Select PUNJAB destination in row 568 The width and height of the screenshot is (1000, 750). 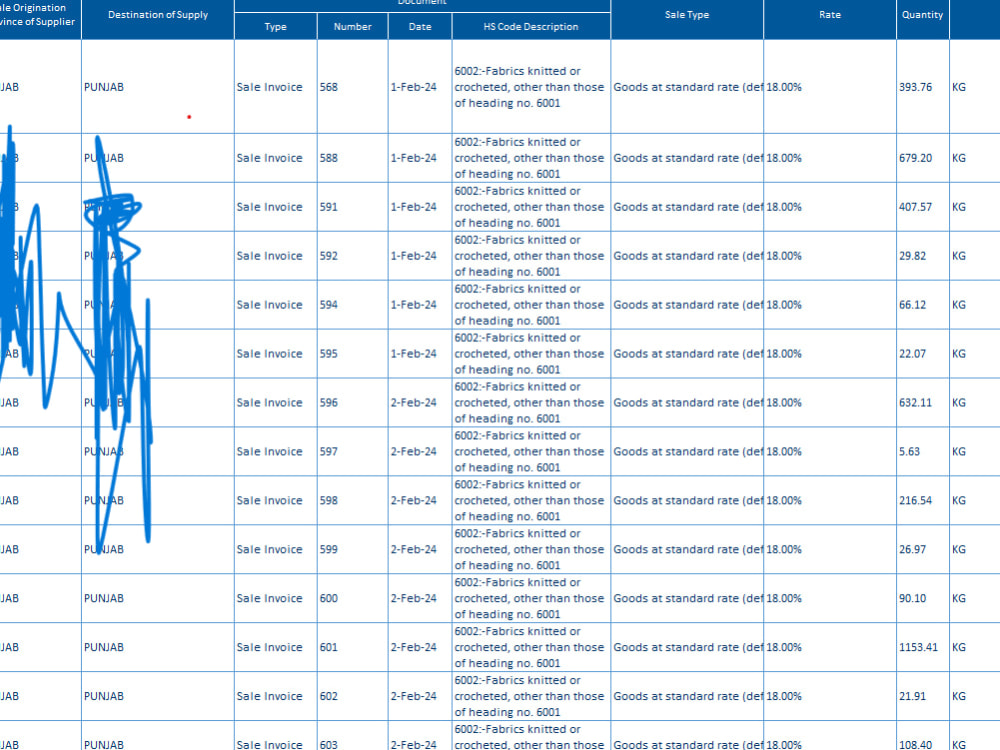coord(104,87)
